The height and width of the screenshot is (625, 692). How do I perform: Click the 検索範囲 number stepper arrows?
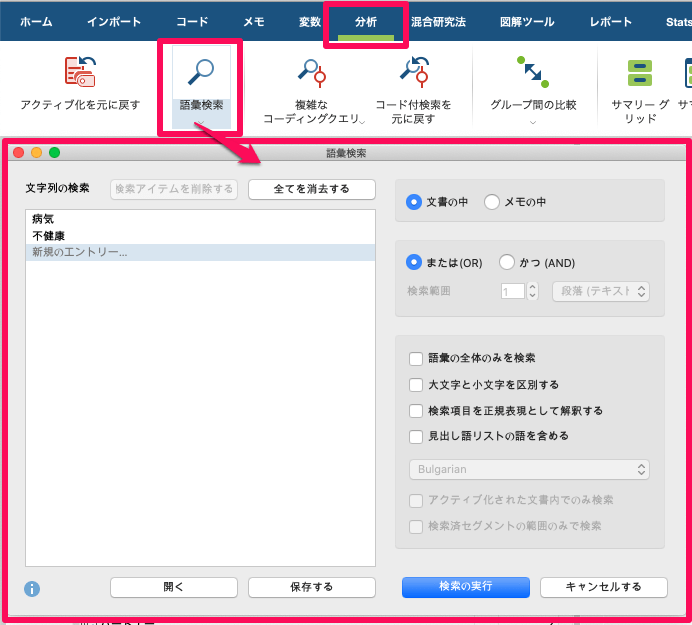point(533,291)
